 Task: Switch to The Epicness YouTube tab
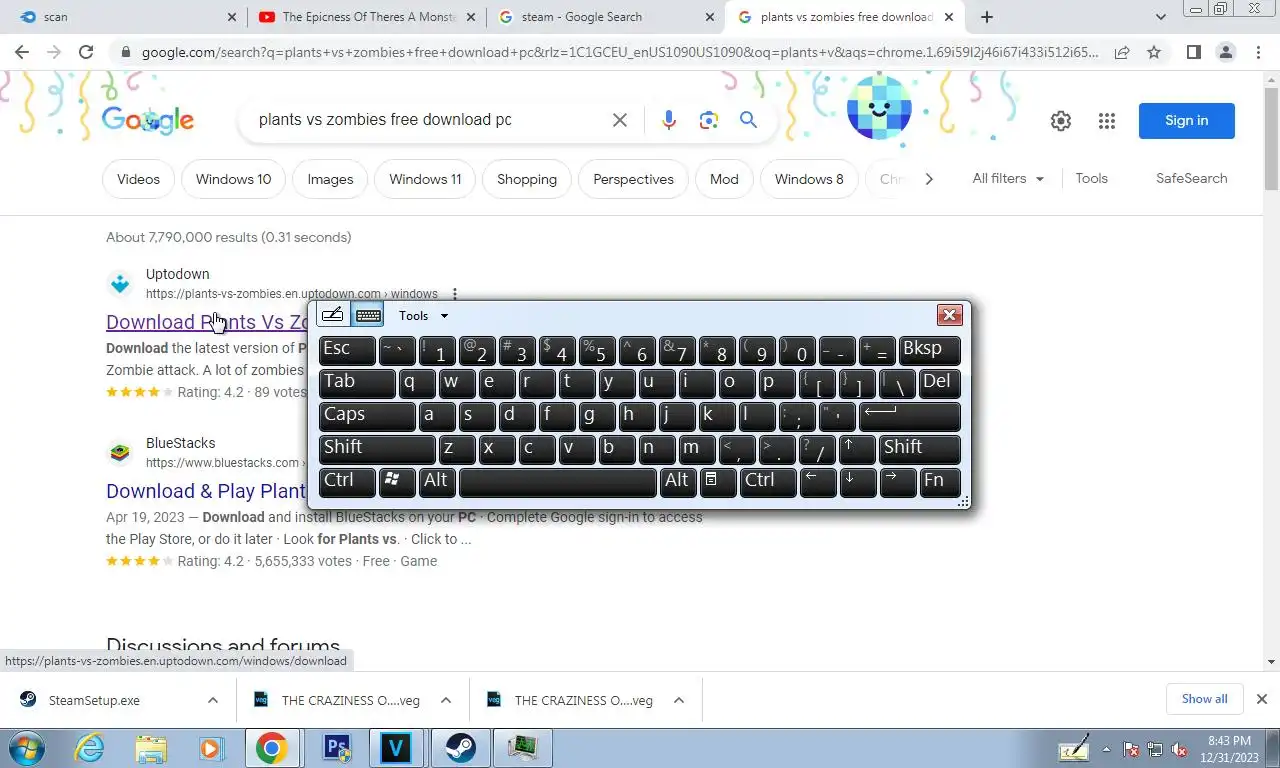366,17
